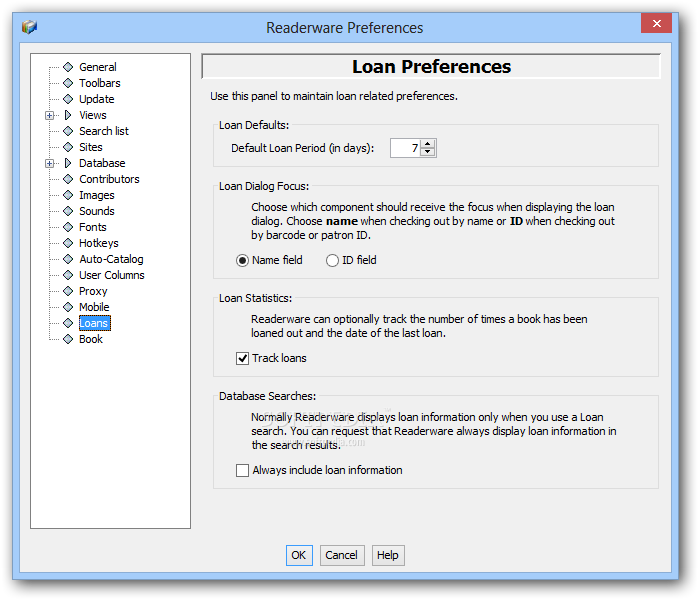Image resolution: width=699 pixels, height=600 pixels.
Task: Open Help for loan preferences
Action: tap(388, 555)
